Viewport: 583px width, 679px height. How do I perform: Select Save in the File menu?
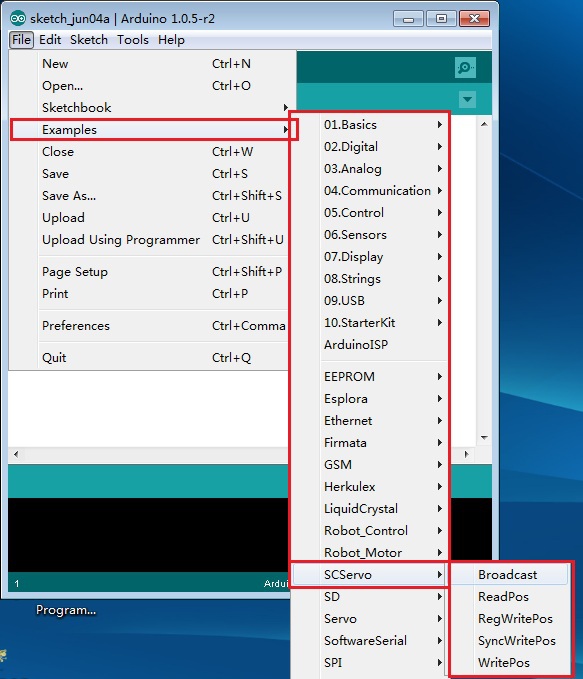(149, 174)
